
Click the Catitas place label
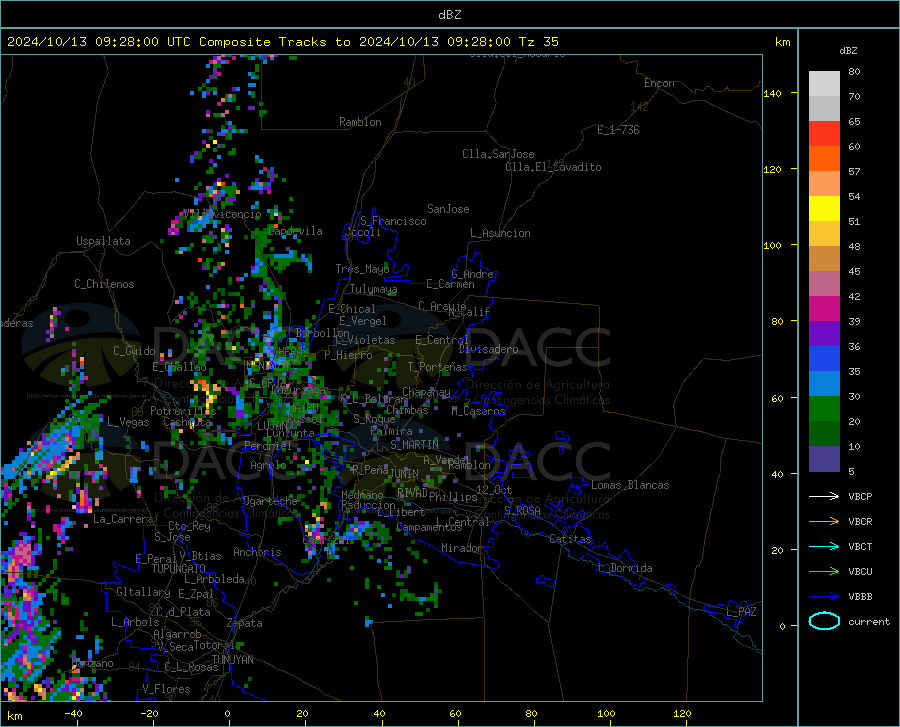570,539
